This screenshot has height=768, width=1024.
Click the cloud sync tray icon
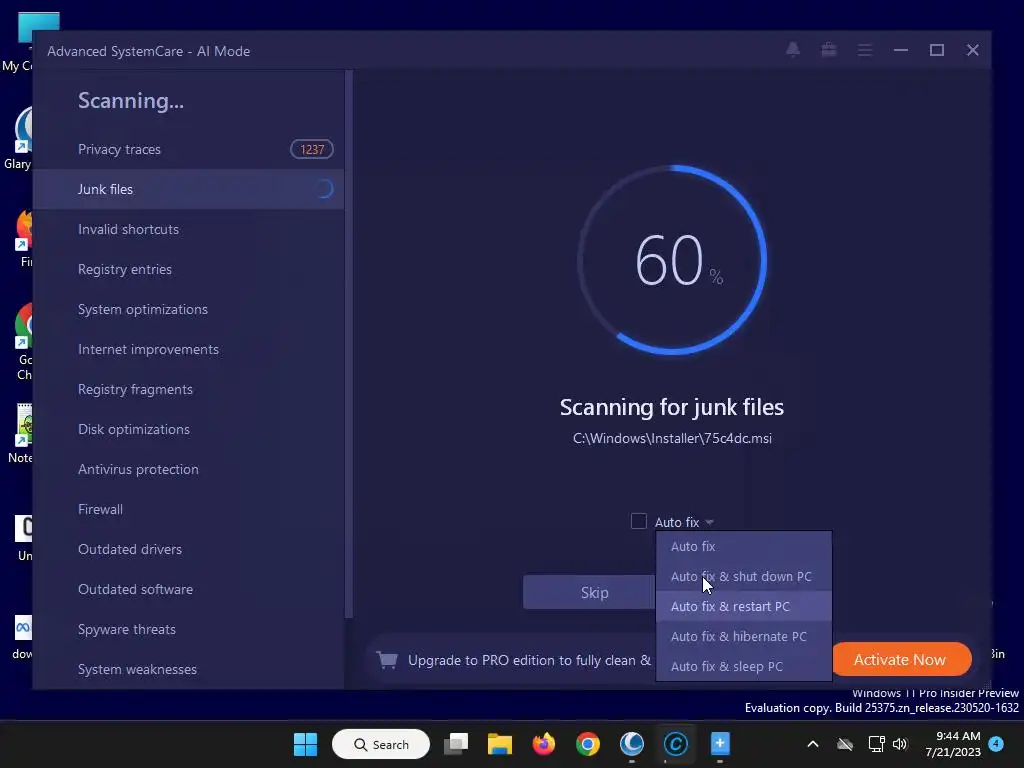pyautogui.click(x=845, y=744)
